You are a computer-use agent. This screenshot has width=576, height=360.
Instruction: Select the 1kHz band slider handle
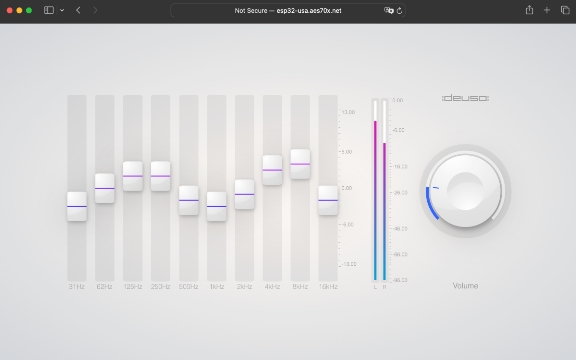(216, 206)
